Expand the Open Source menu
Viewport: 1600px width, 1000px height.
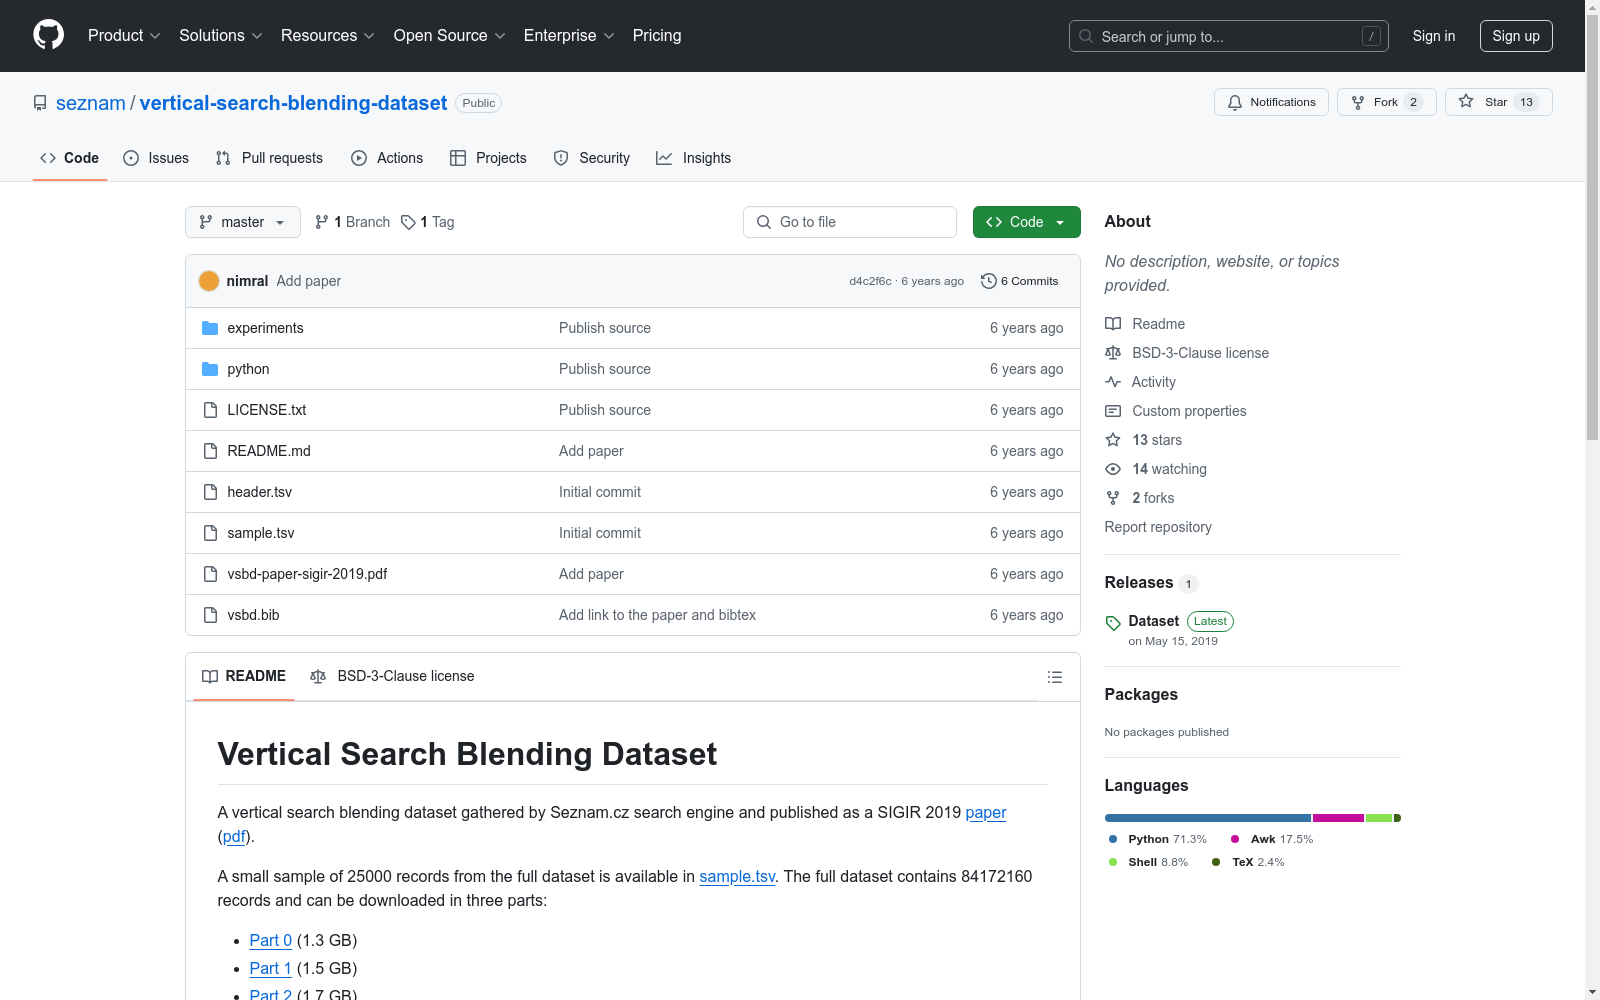[x=450, y=36]
